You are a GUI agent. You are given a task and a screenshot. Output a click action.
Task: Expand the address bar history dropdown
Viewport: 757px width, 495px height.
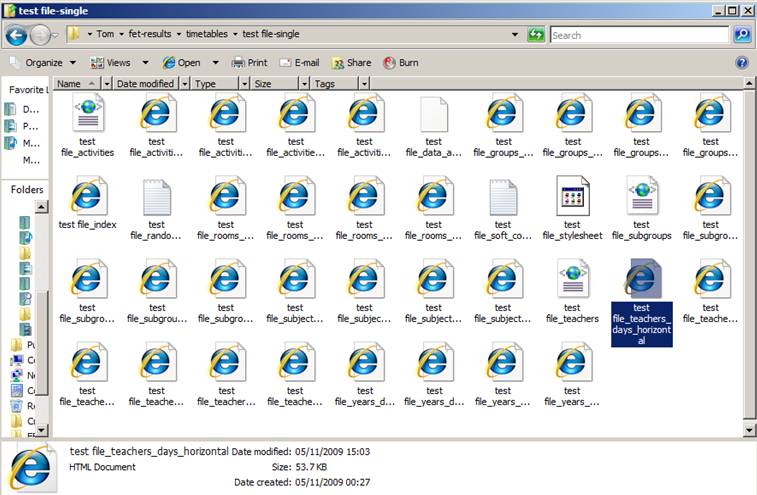tap(515, 35)
